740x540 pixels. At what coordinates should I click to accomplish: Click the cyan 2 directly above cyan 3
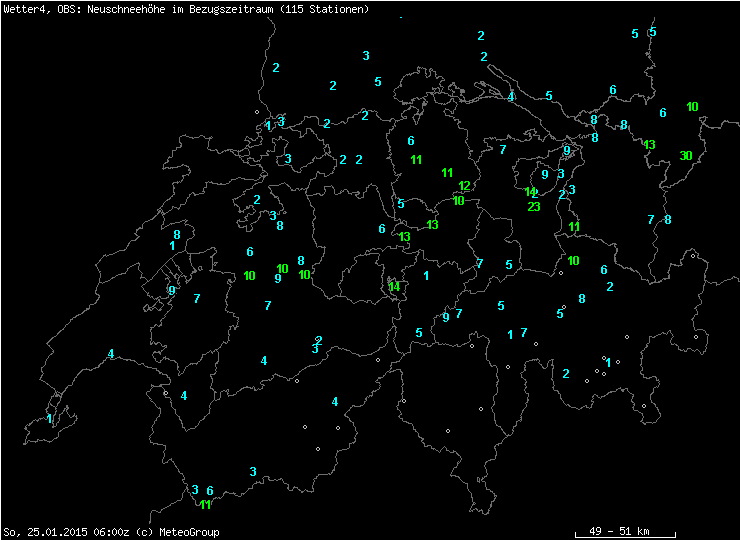(318, 340)
